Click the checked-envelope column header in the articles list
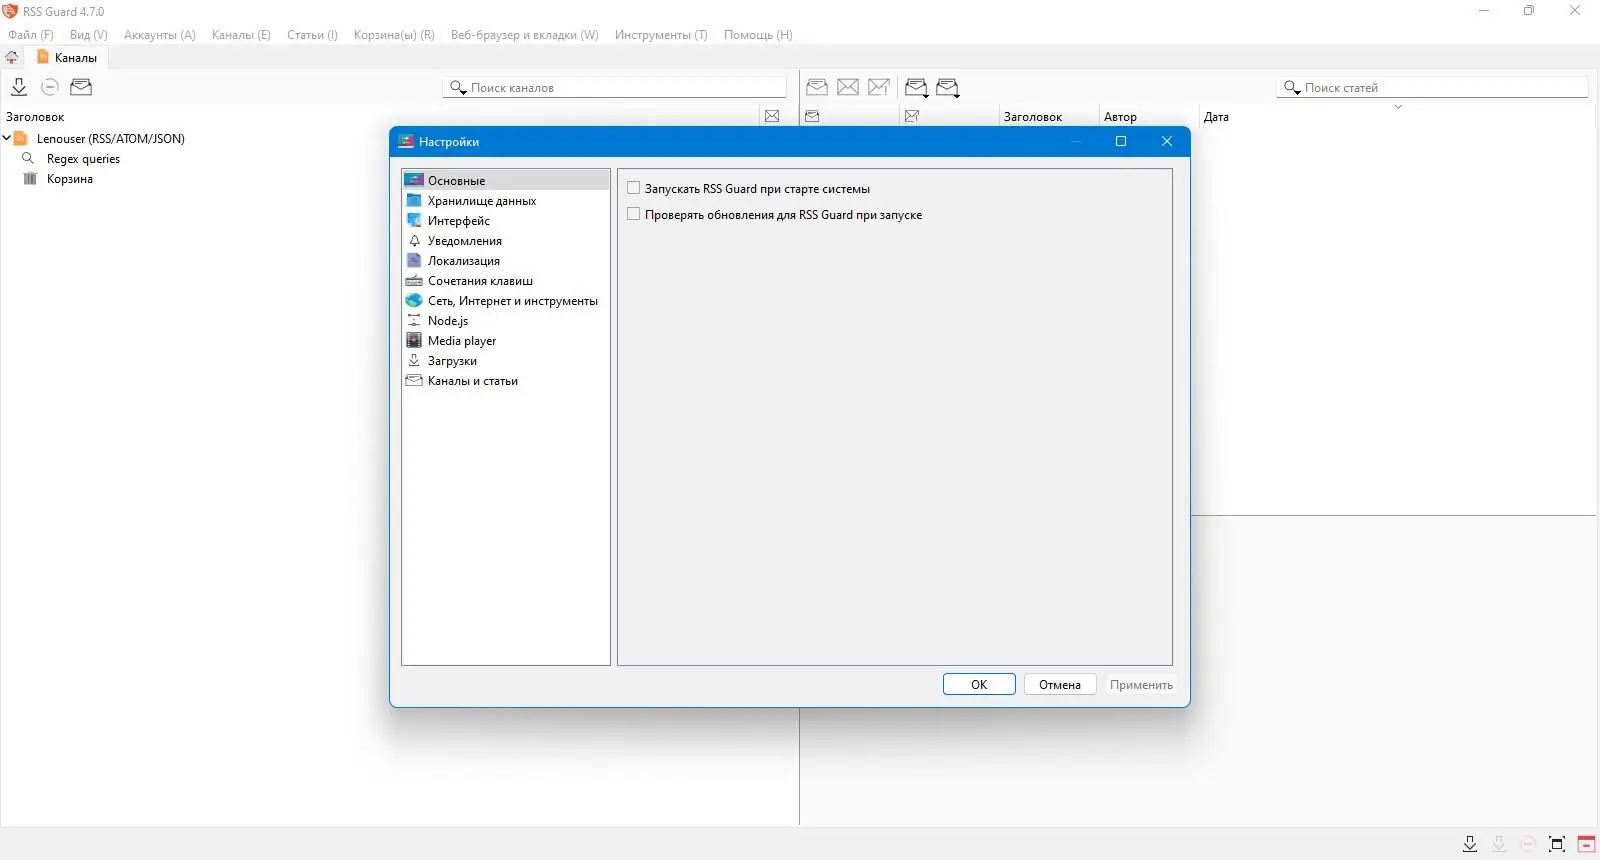The height and width of the screenshot is (860, 1600). point(912,116)
